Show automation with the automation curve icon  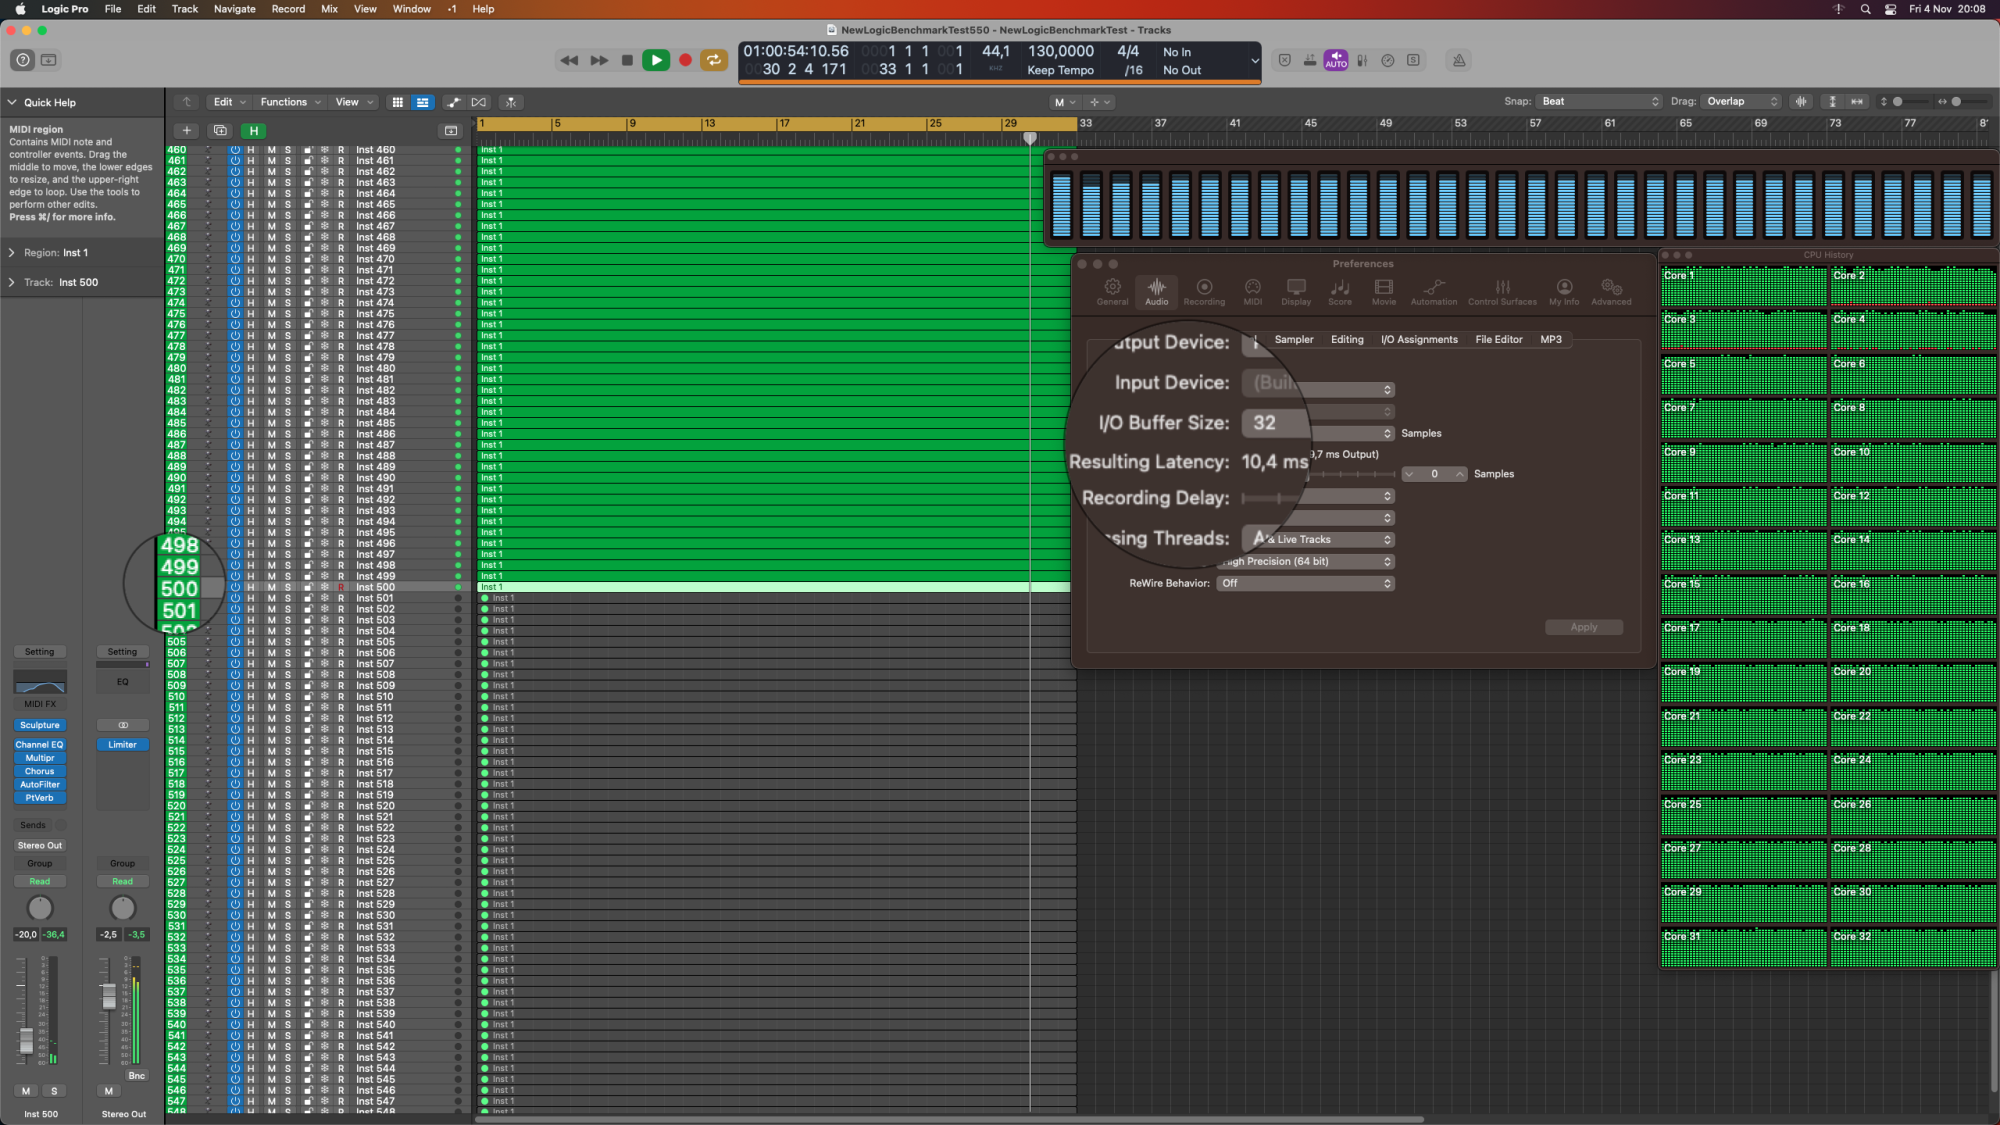[454, 102]
